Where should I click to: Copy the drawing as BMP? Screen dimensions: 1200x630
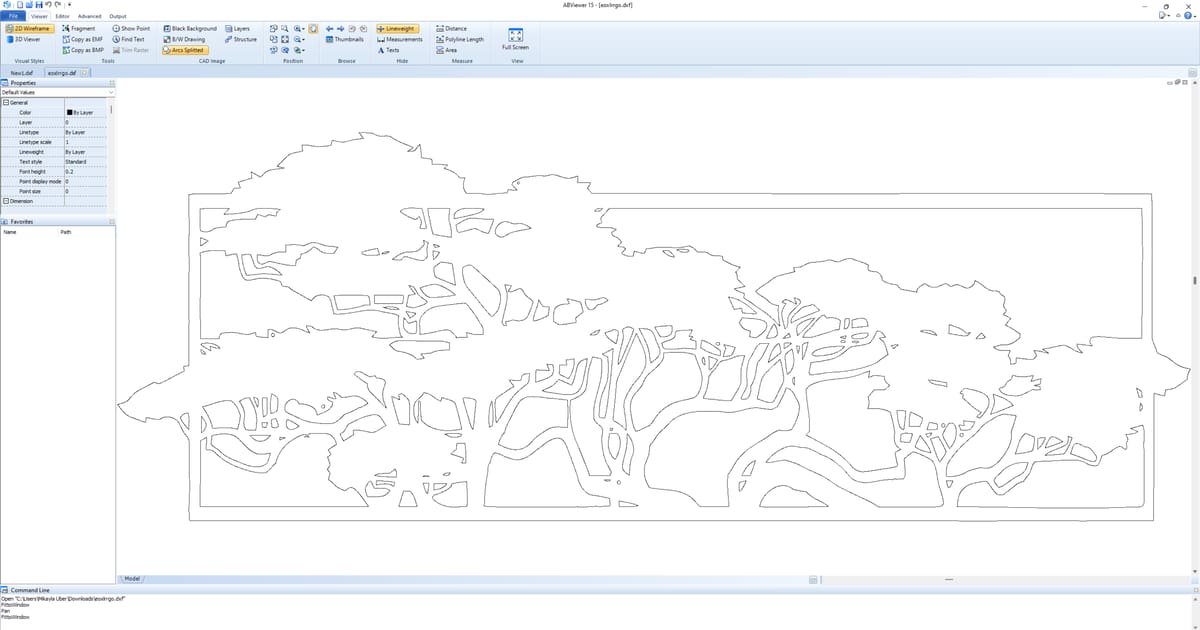pyautogui.click(x=83, y=49)
